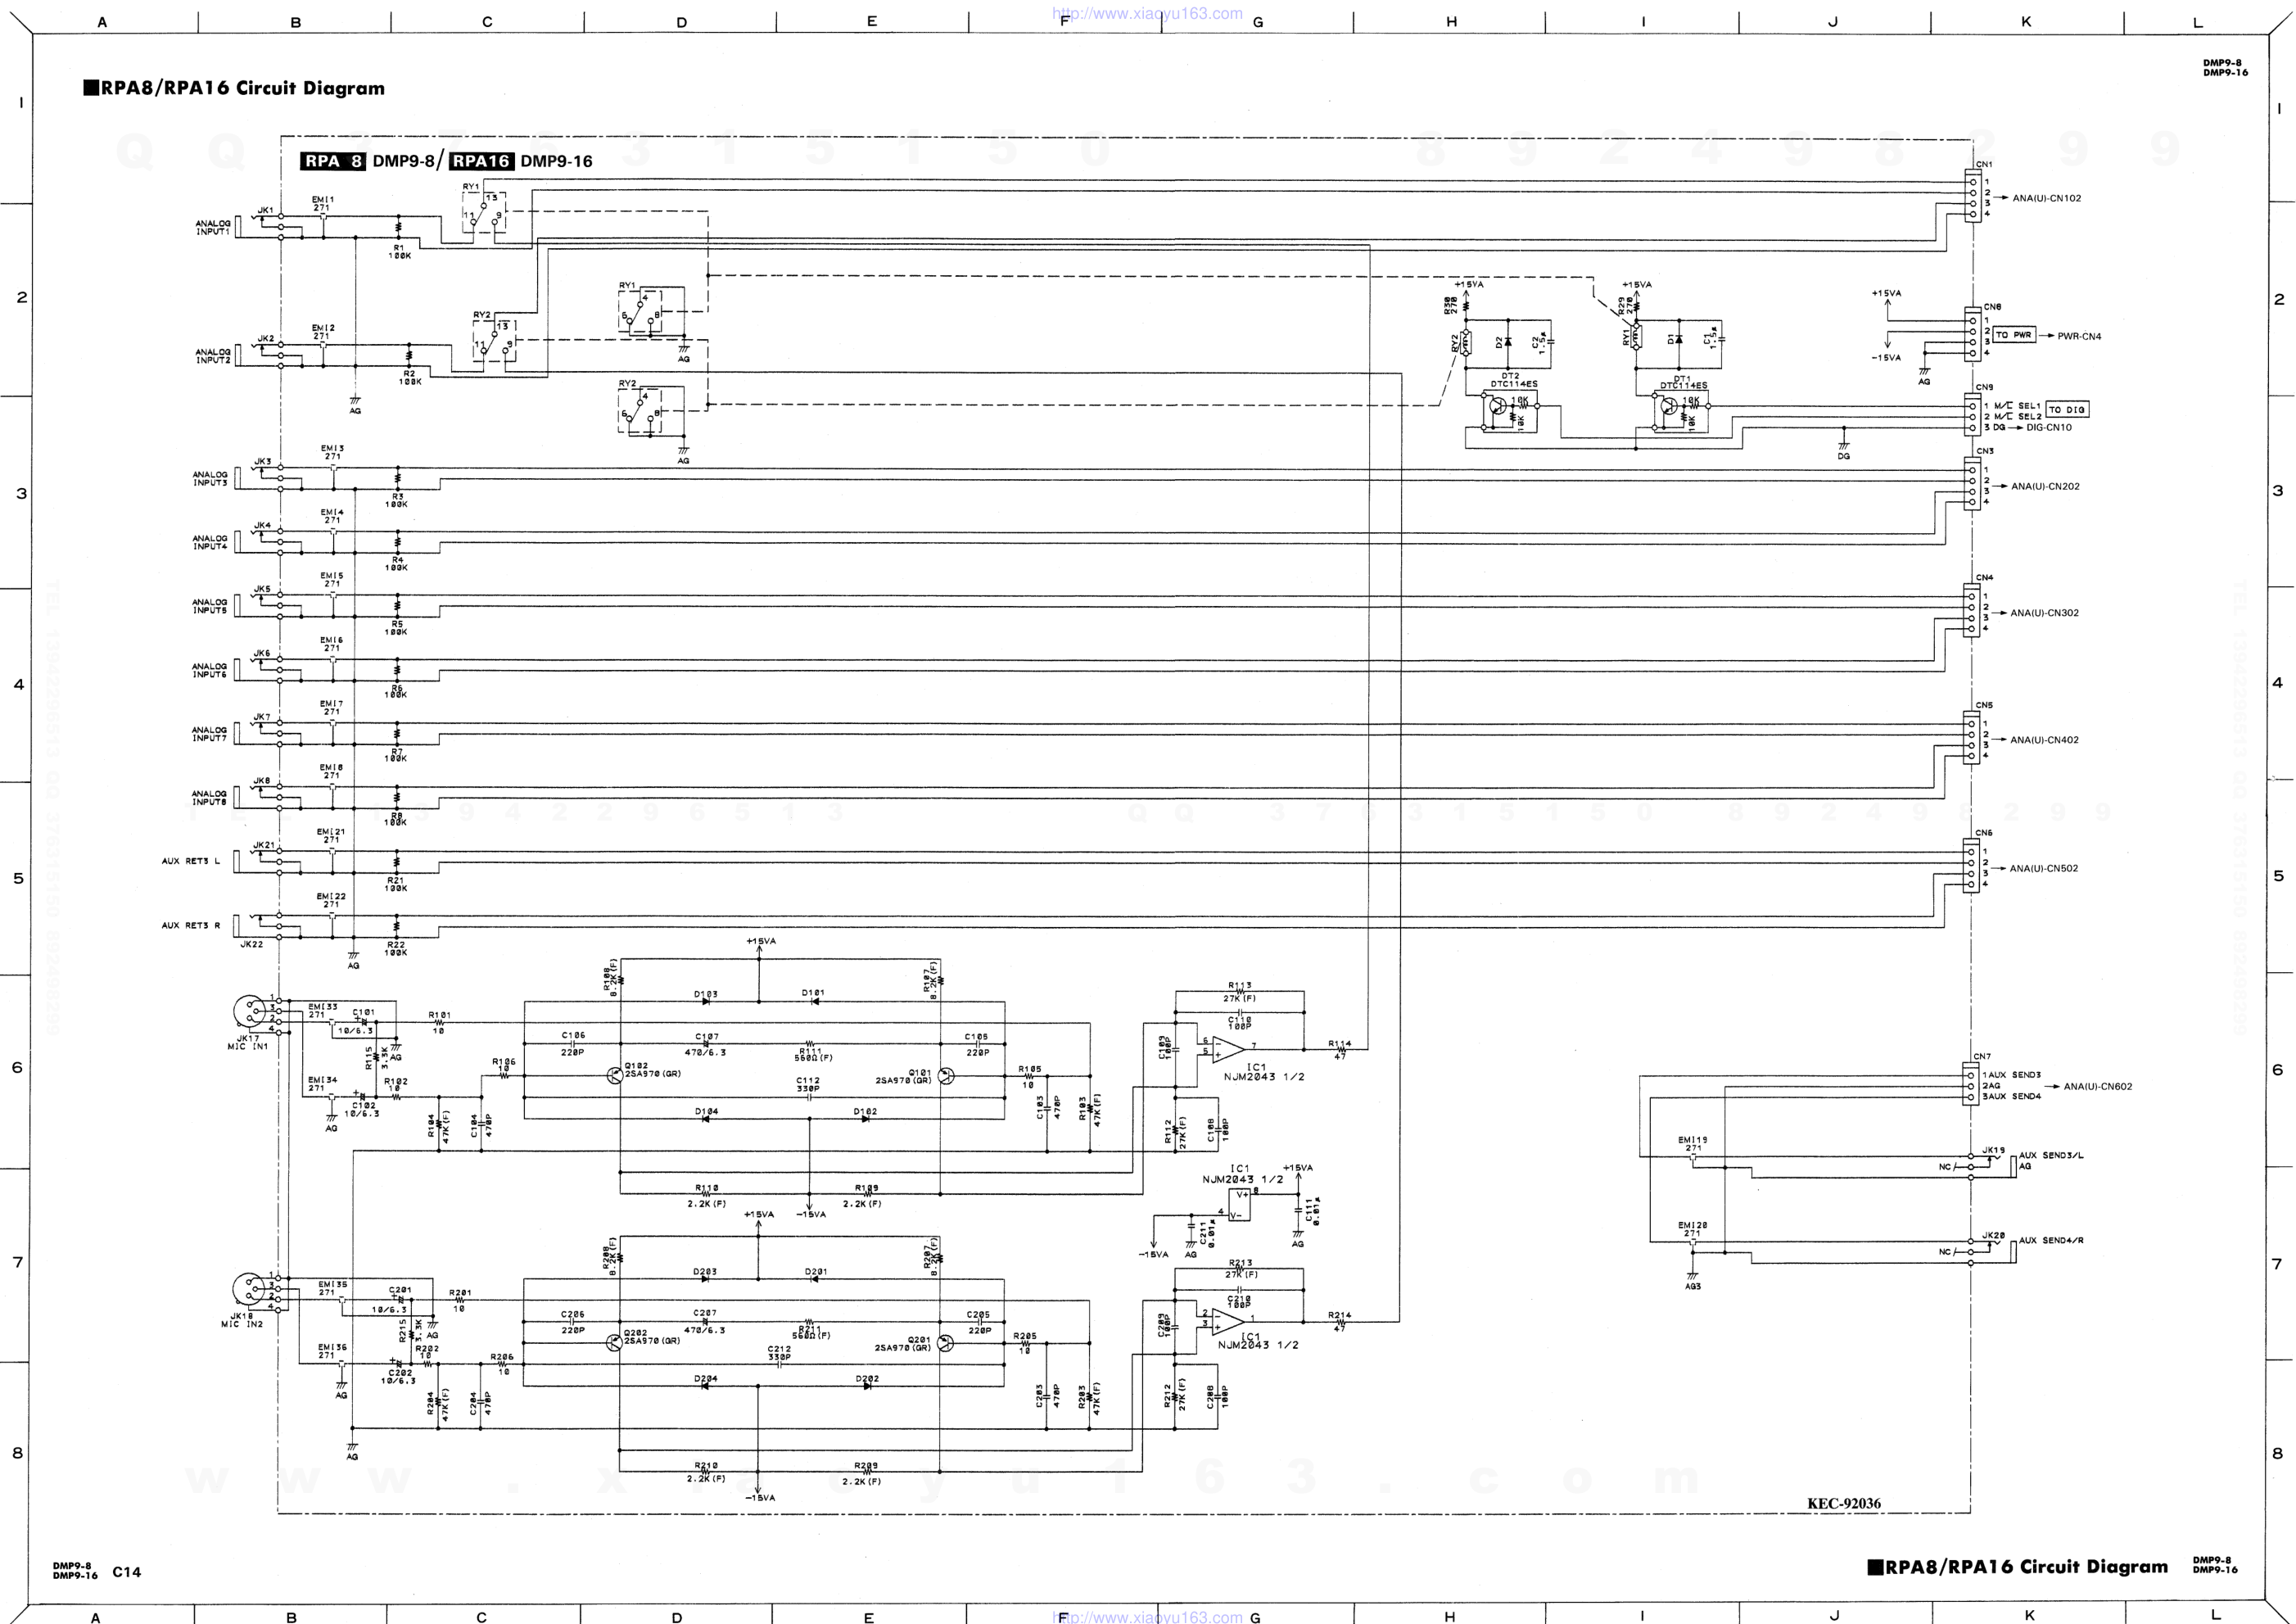This screenshot has width=2296, height=1624.
Task: Click the AUX SEND4/R jack label
Action: coord(2051,1240)
